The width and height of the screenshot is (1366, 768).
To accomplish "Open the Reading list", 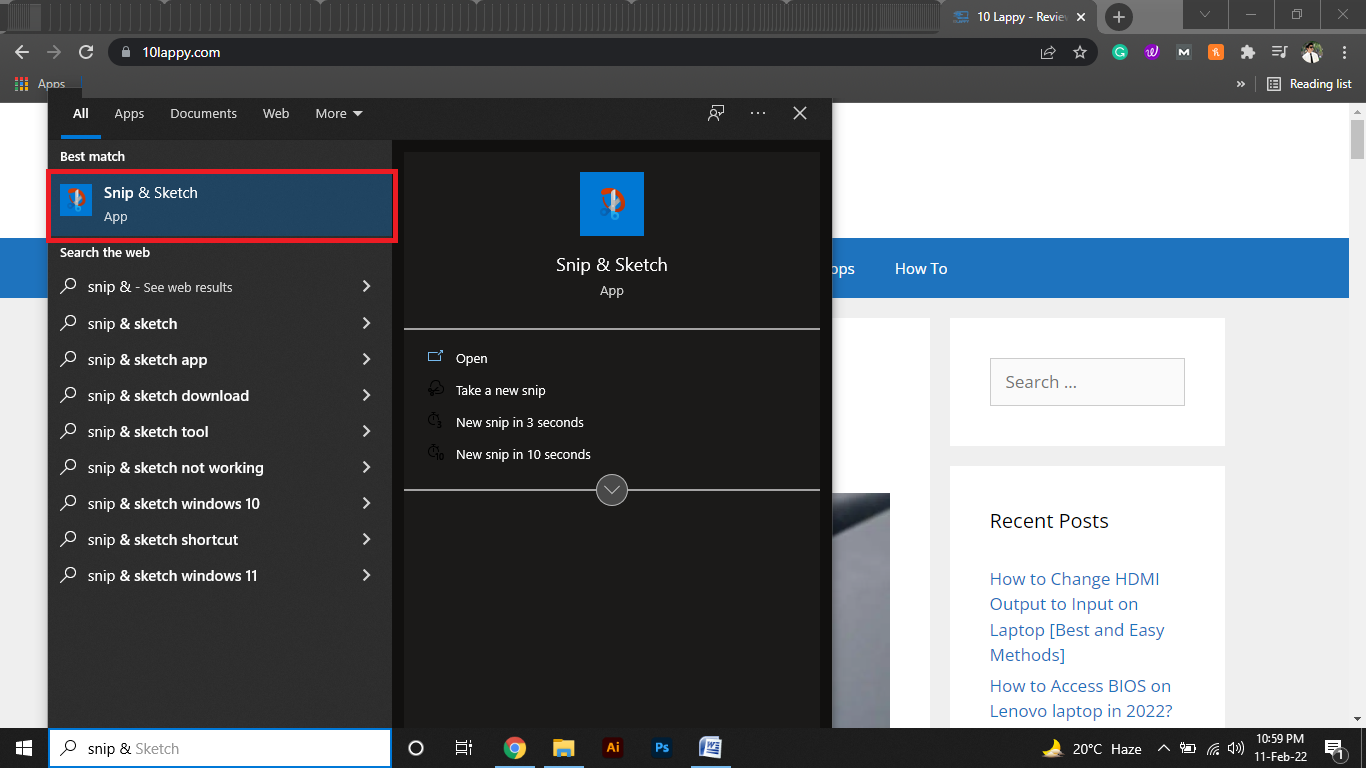I will coord(1309,84).
